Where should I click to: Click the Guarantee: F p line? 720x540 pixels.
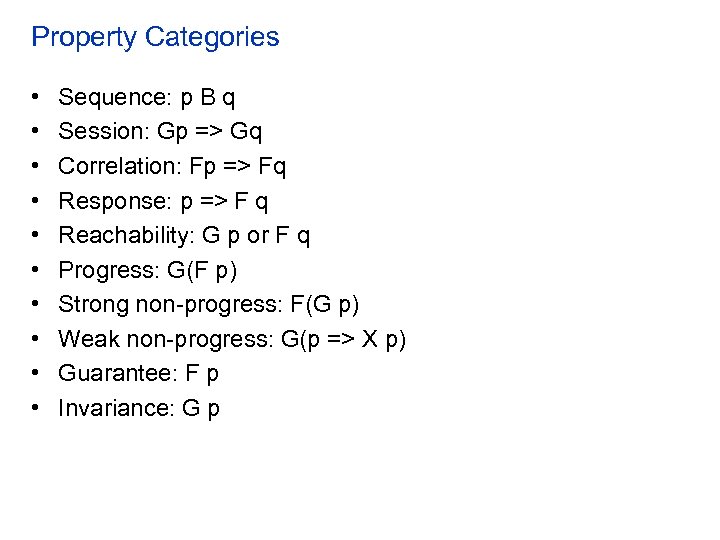click(139, 374)
